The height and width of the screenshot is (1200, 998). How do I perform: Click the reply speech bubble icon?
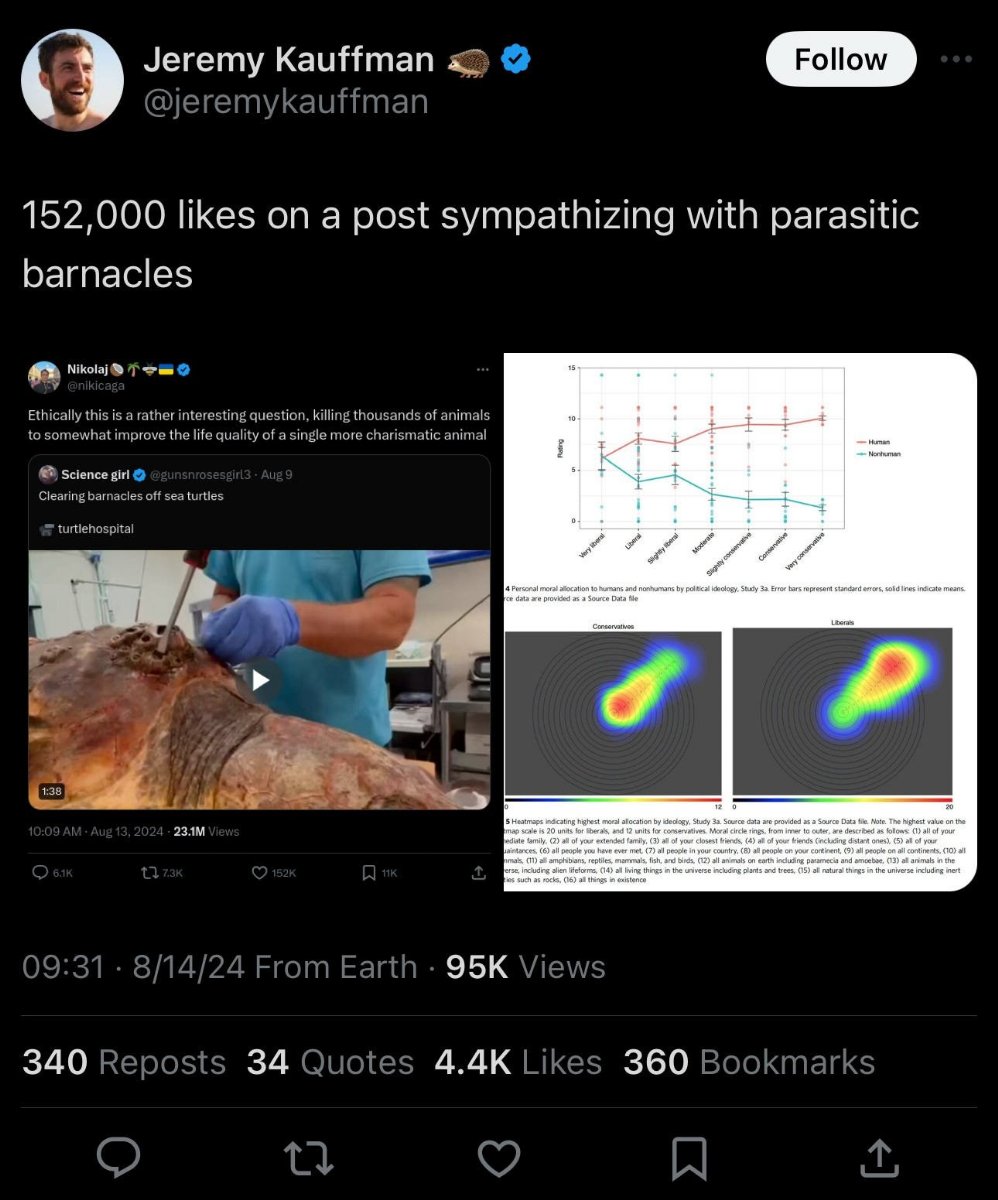click(x=118, y=1158)
